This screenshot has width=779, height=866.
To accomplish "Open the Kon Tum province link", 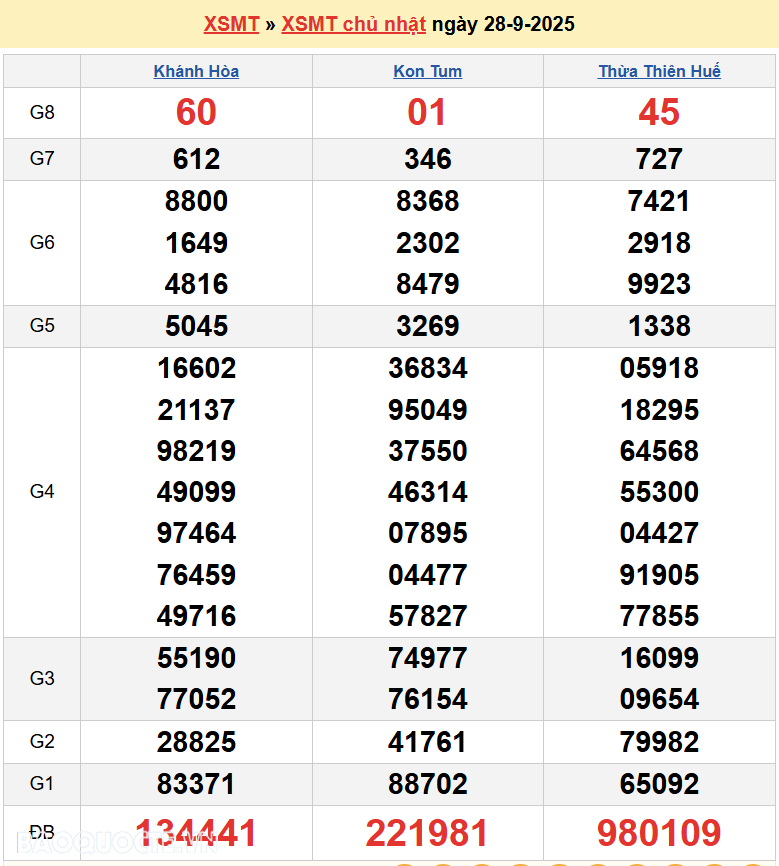I will coord(427,71).
